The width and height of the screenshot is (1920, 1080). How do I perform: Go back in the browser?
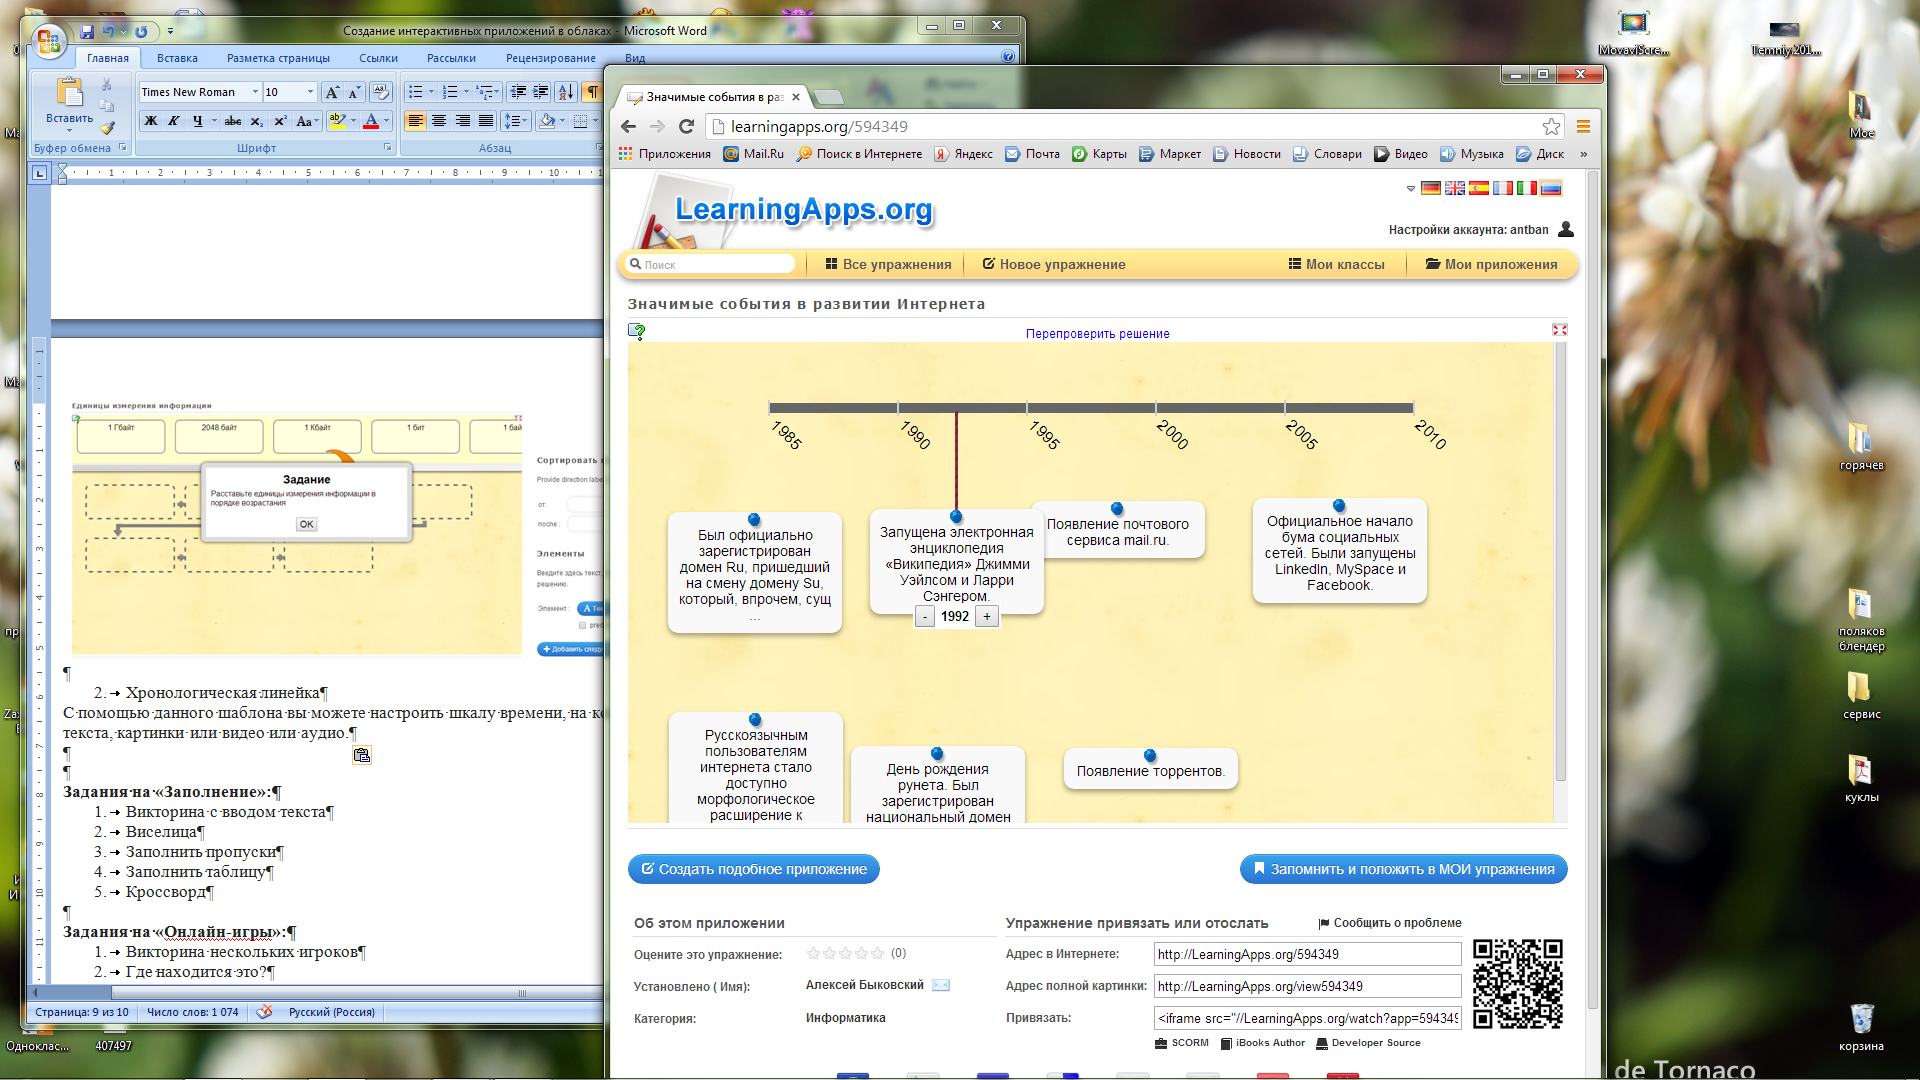[628, 126]
